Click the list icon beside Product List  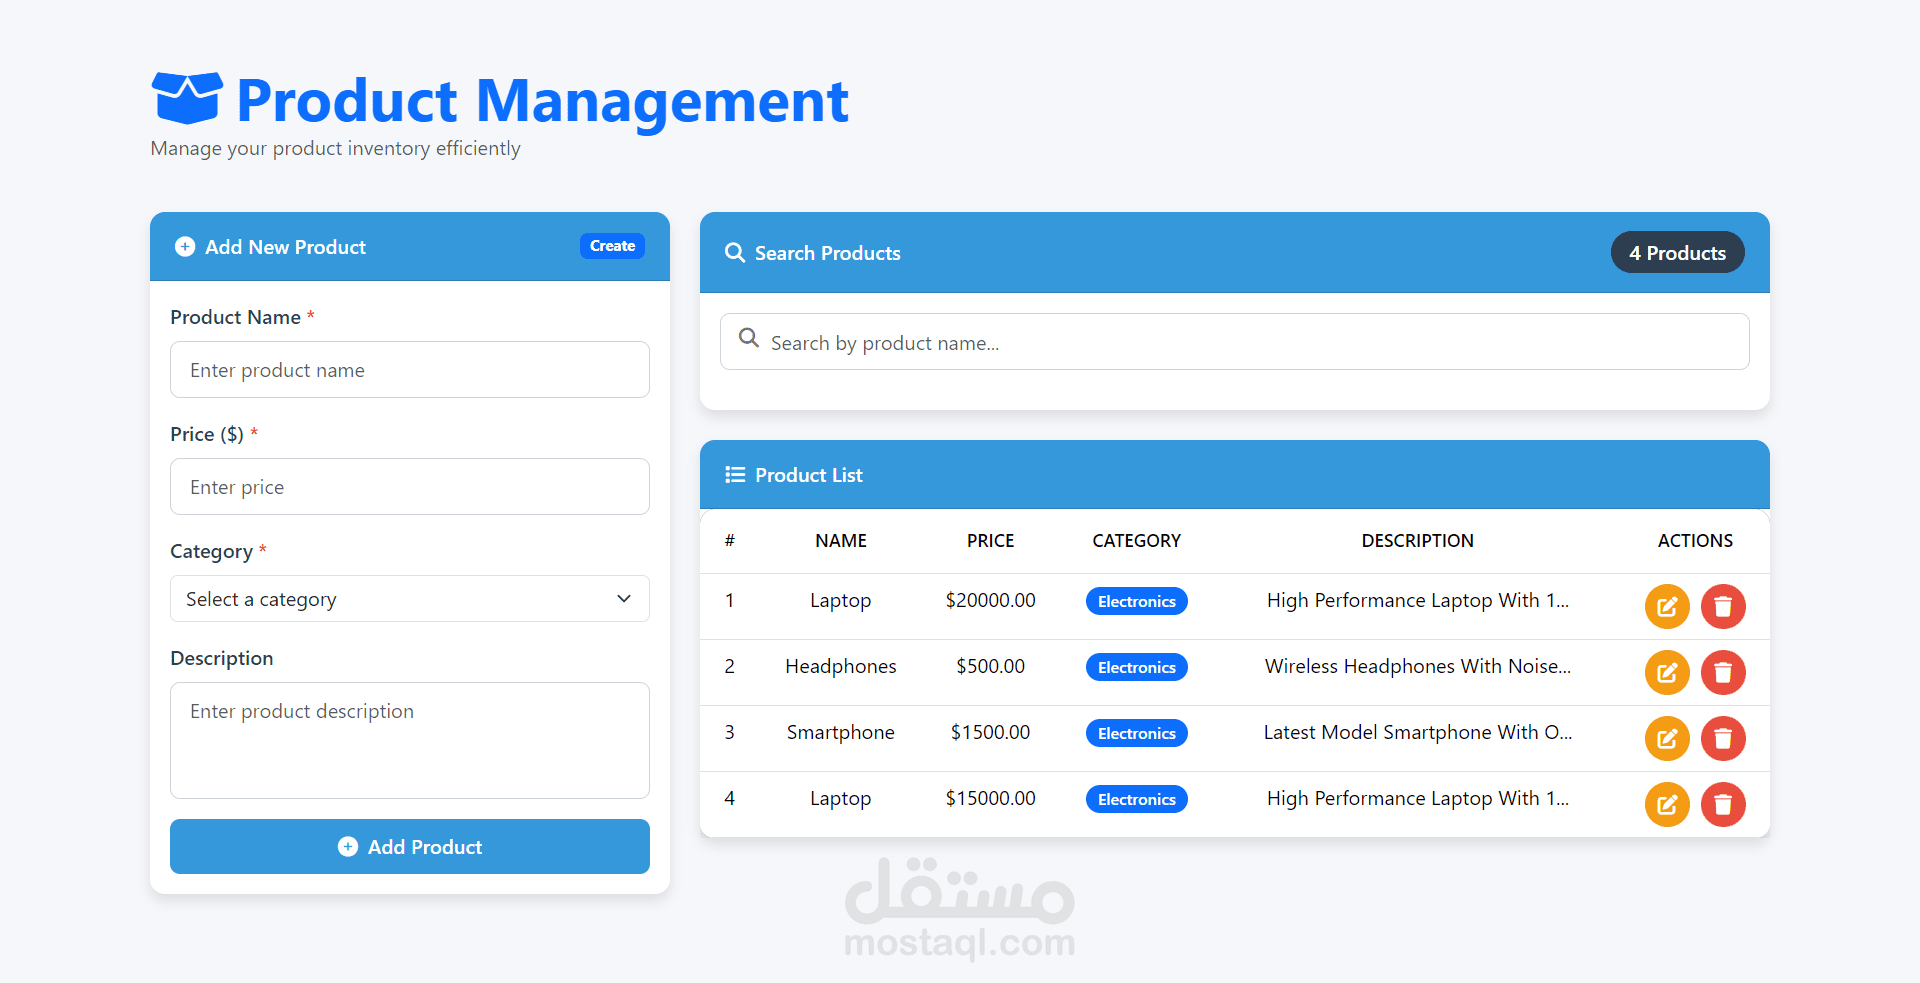click(735, 475)
